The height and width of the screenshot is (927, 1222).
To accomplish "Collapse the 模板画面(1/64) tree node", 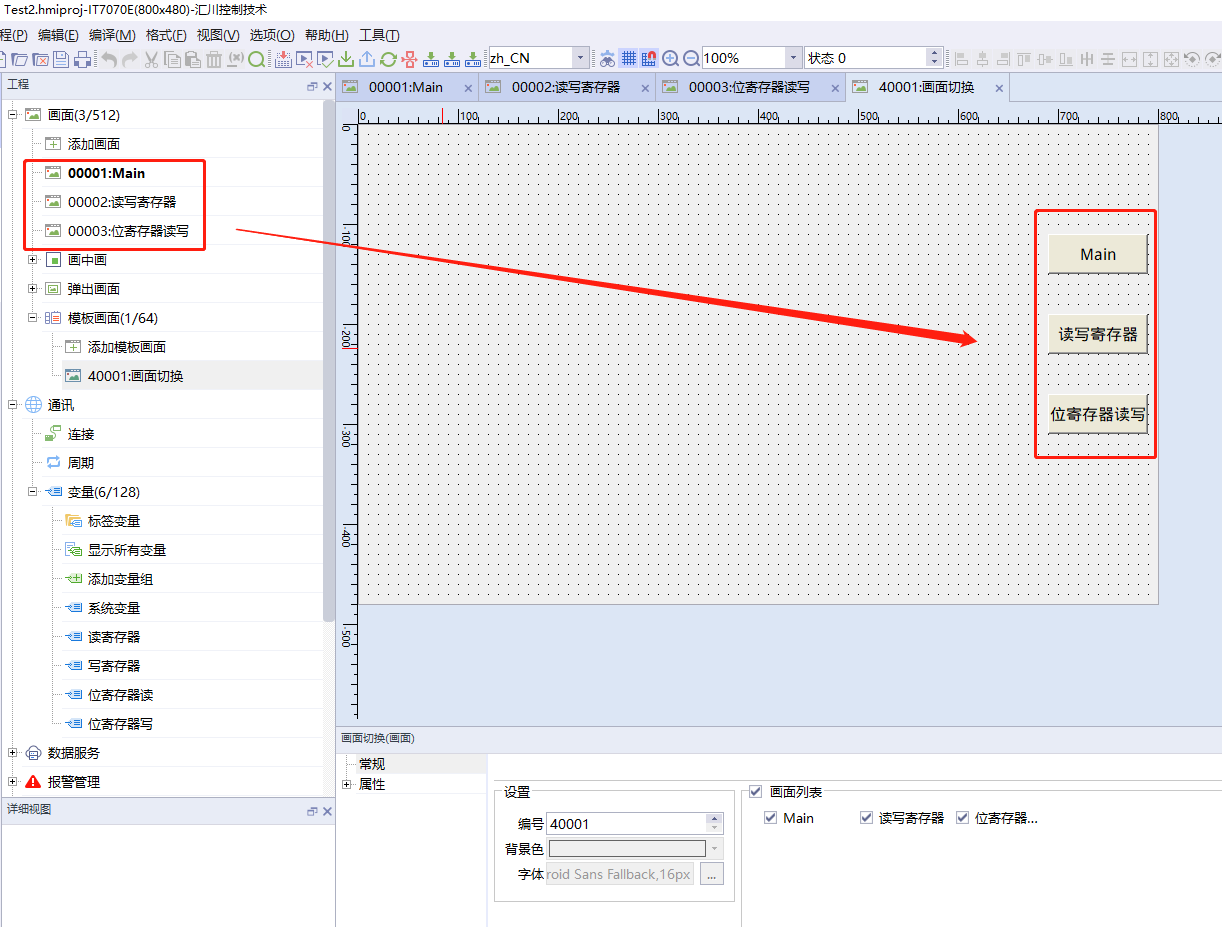I will [32, 318].
